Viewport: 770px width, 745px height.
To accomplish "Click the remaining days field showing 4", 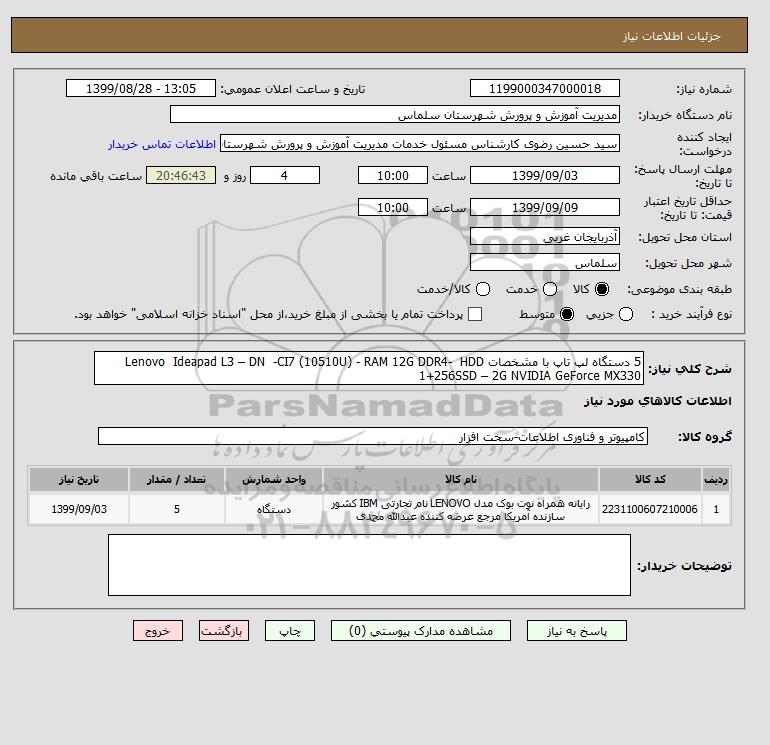I will coord(285,175).
